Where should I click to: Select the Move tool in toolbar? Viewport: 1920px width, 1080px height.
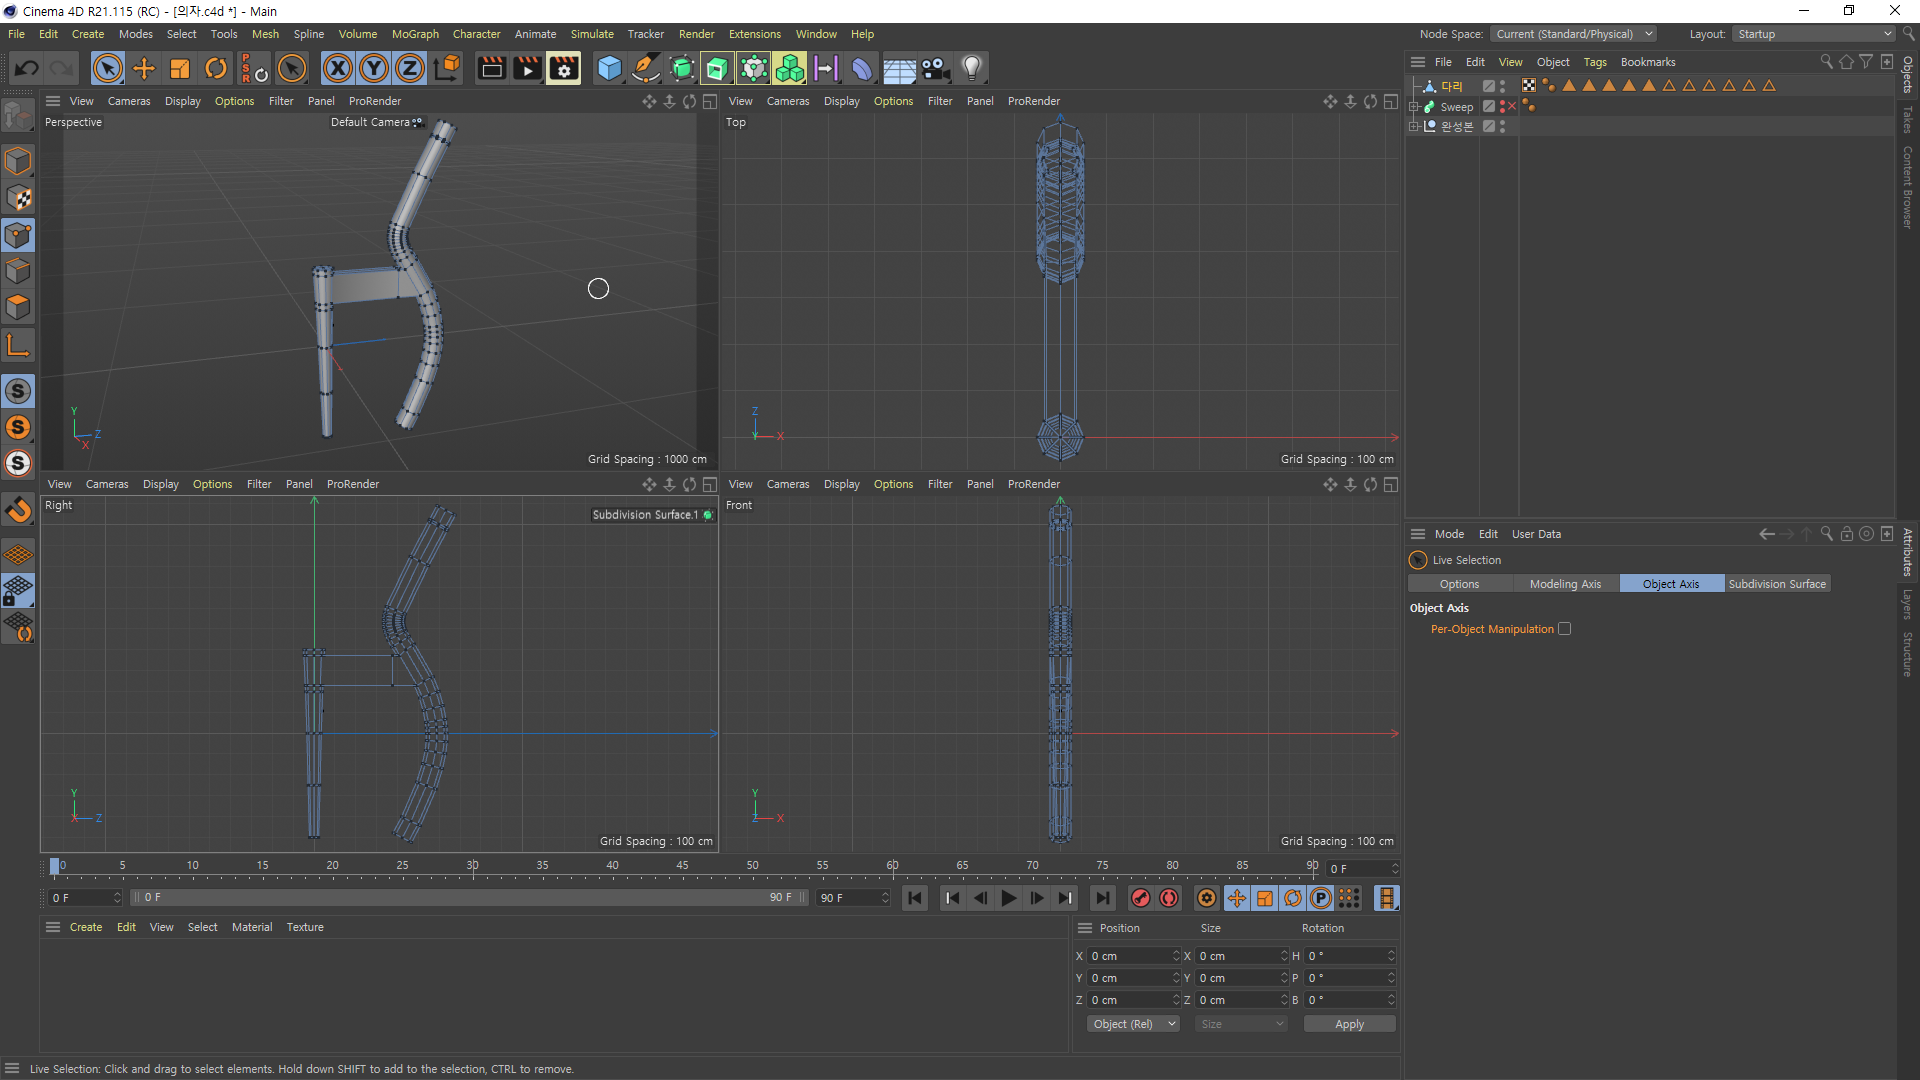click(x=144, y=69)
